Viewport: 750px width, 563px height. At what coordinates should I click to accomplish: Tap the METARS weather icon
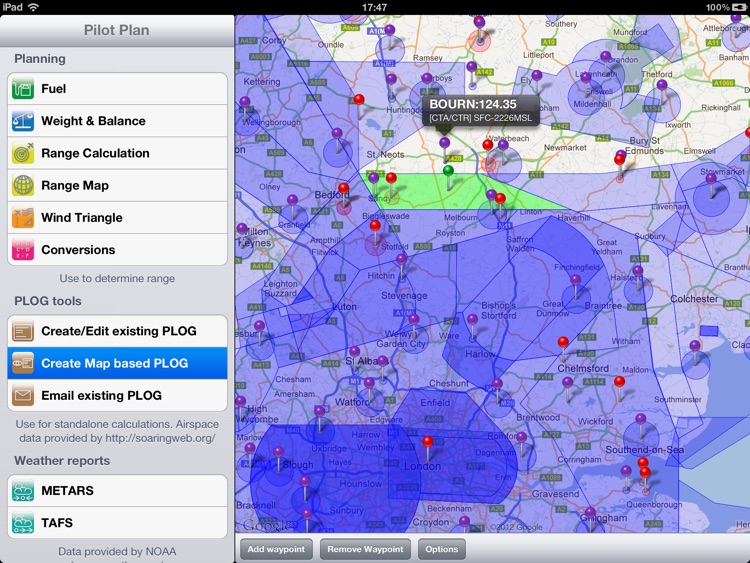[23, 490]
